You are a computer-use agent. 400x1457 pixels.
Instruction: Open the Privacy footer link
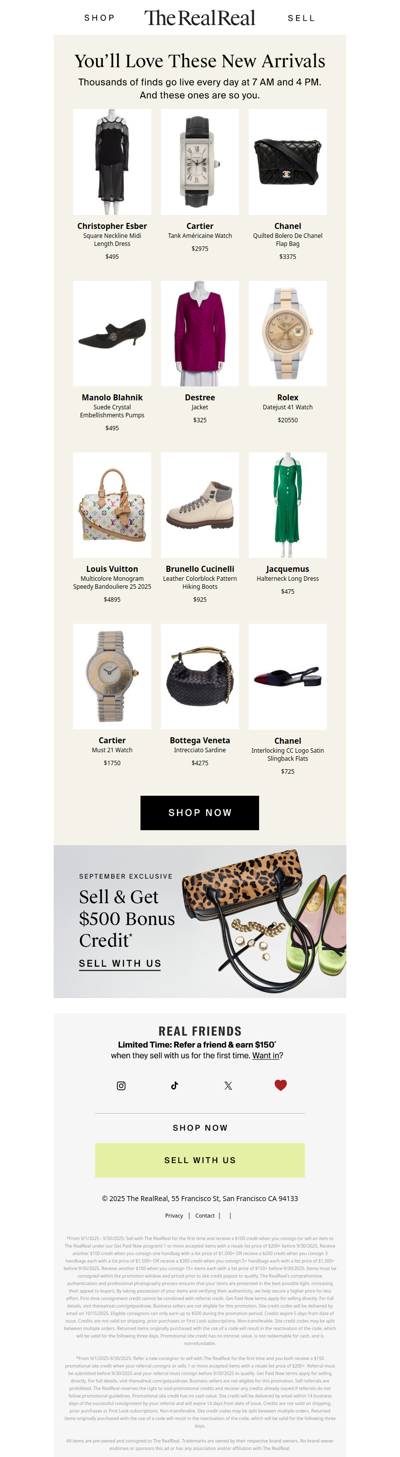click(174, 1216)
